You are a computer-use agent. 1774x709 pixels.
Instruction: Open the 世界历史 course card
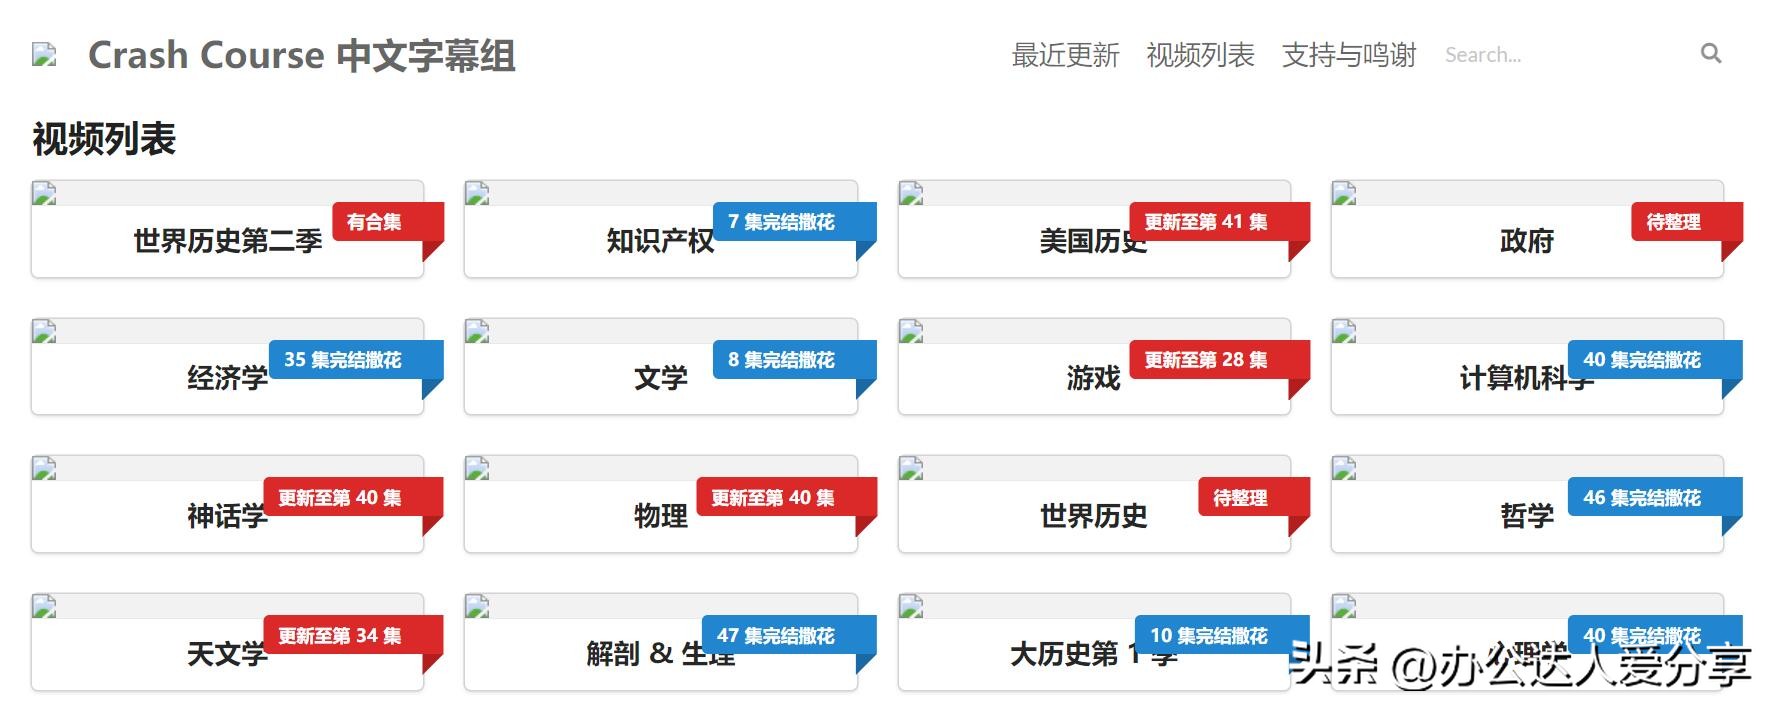tap(1094, 505)
